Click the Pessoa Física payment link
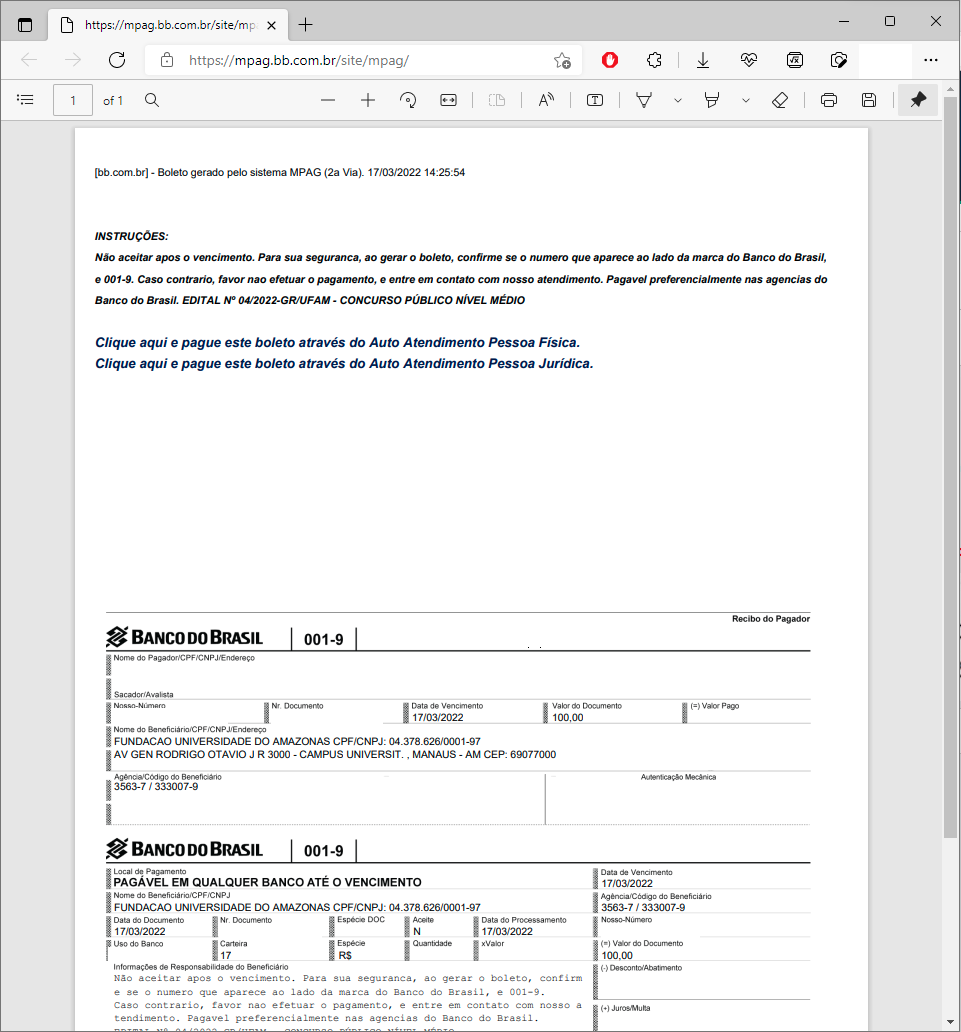 pyautogui.click(x=337, y=342)
